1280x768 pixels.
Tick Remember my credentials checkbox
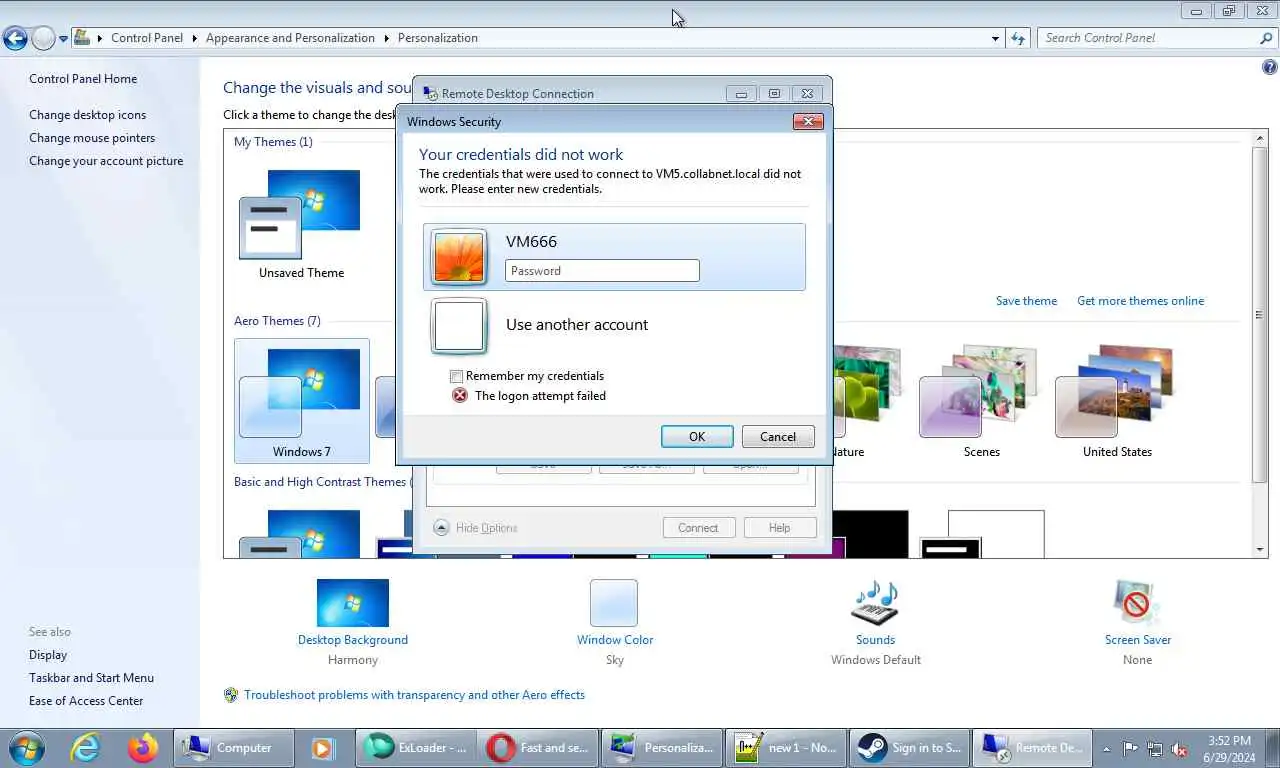coord(457,376)
